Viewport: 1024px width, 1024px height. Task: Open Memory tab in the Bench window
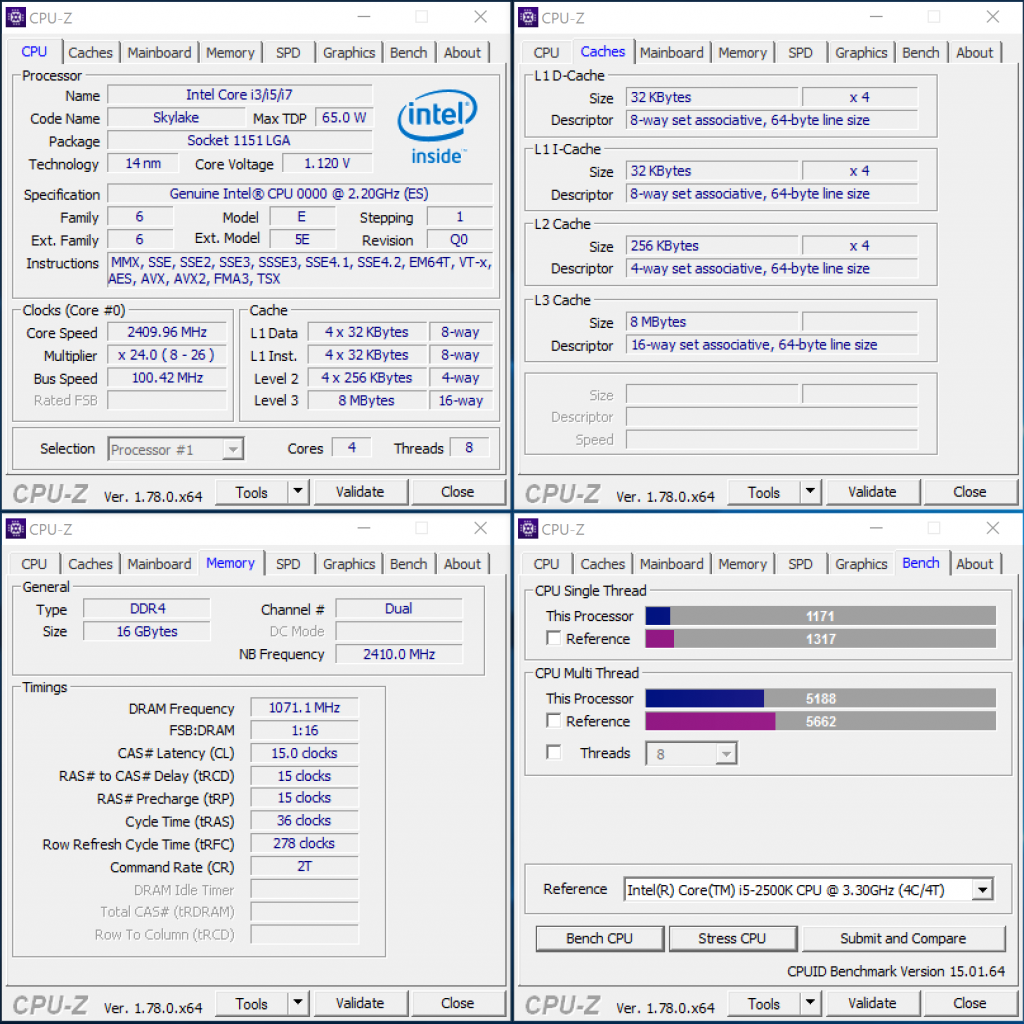[x=742, y=564]
